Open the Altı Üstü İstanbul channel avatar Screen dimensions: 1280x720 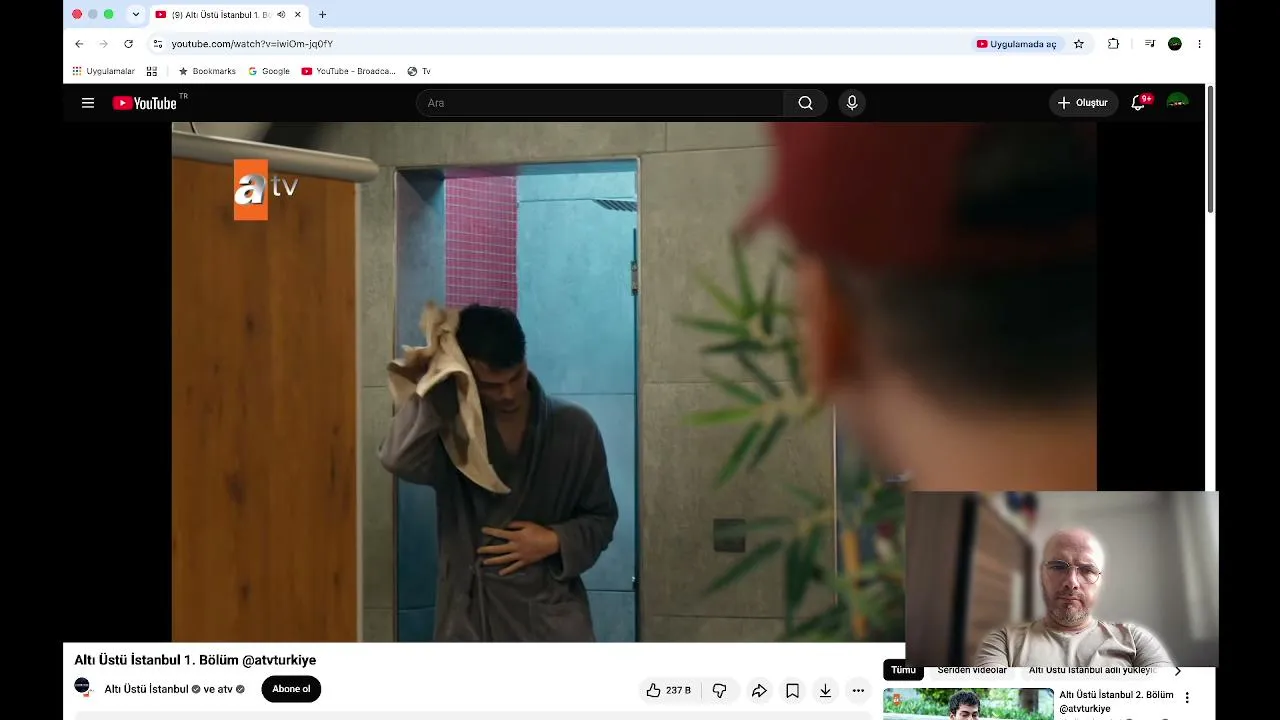point(82,688)
